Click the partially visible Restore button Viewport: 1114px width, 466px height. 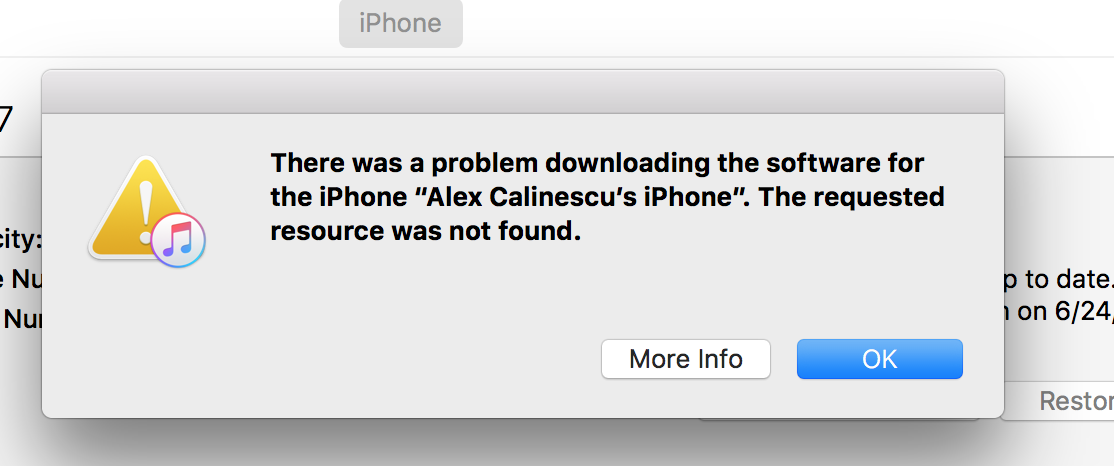(1076, 401)
